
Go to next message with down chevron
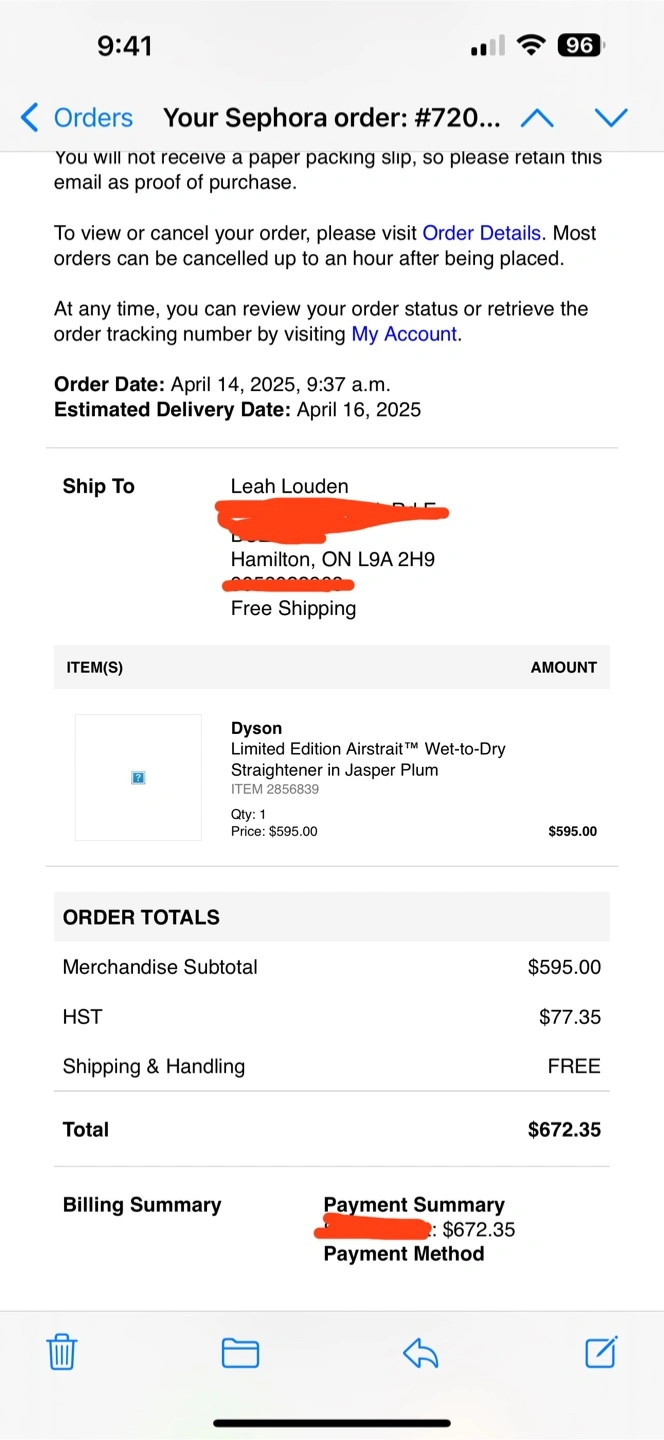(610, 118)
